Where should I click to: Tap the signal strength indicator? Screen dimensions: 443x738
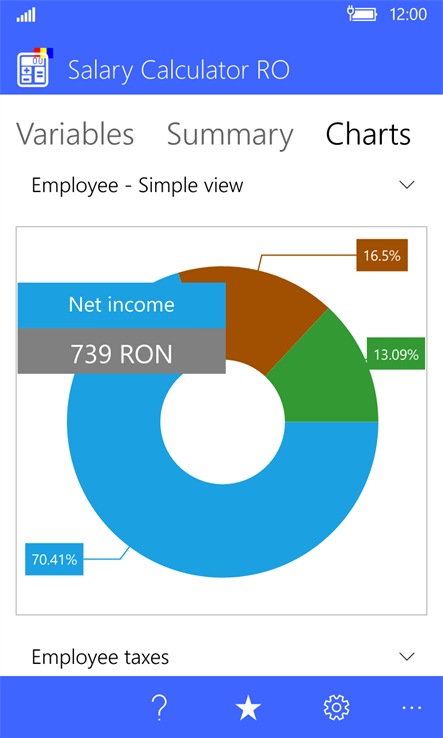26,15
